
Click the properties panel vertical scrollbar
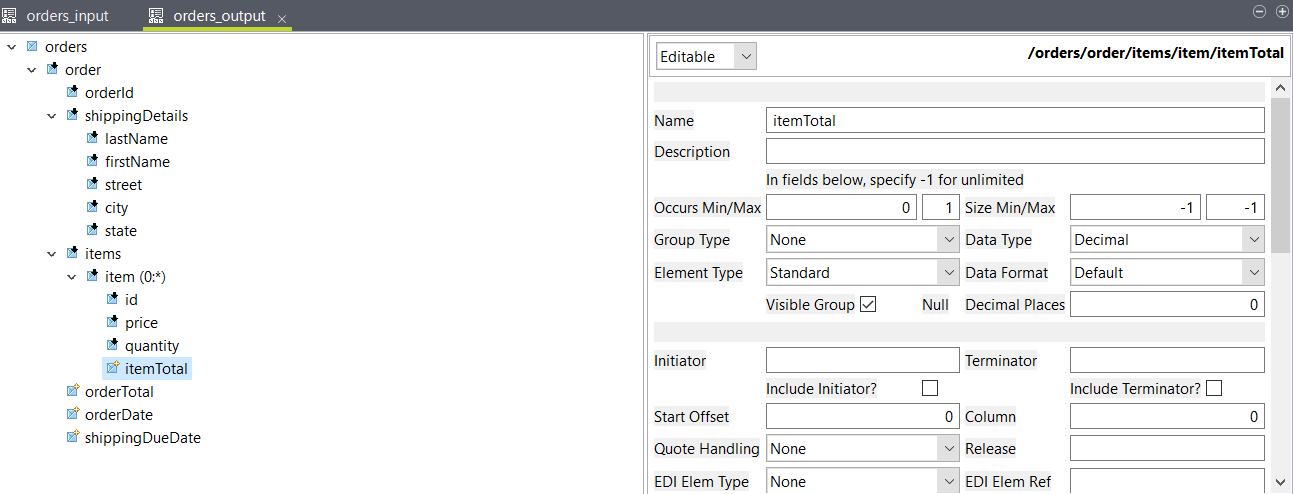point(1279,170)
